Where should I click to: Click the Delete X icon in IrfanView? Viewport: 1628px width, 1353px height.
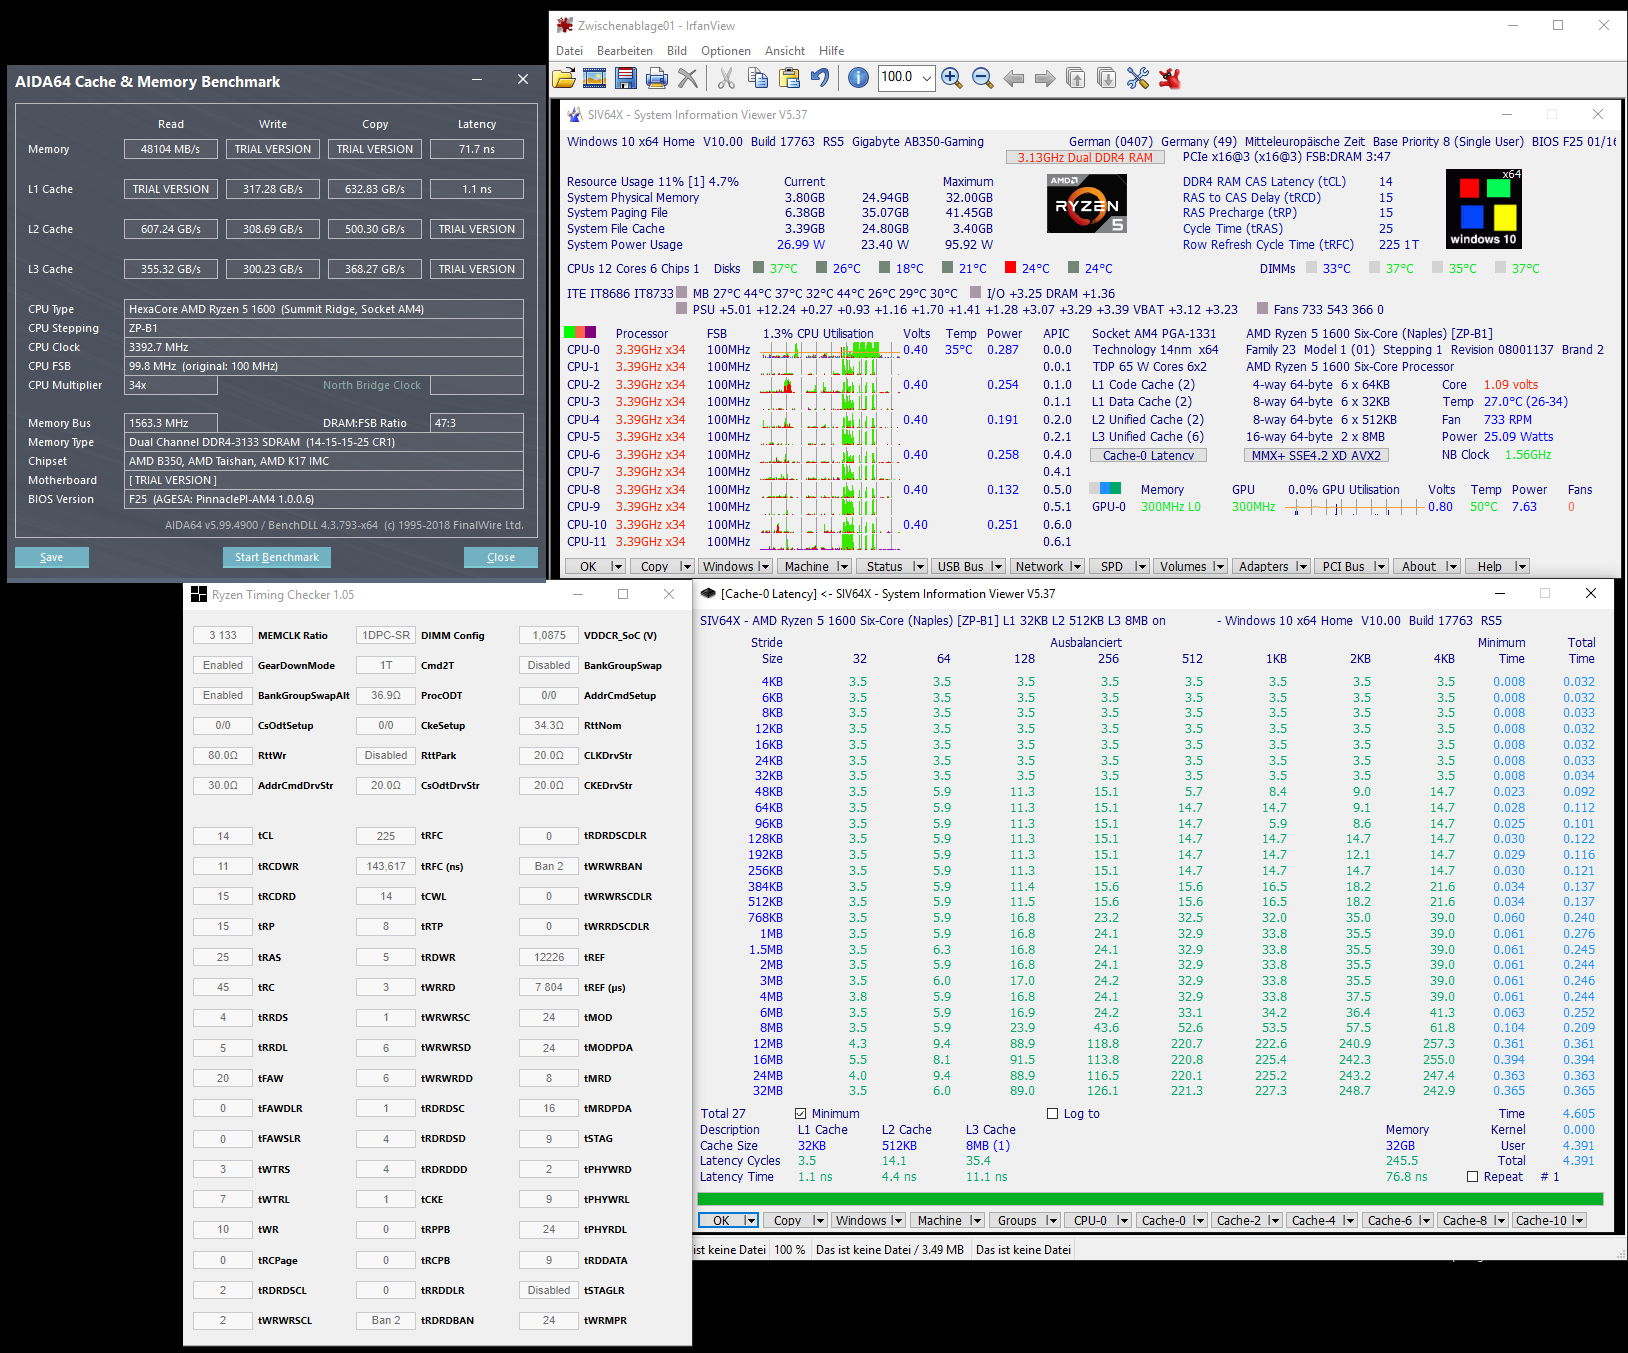pos(688,78)
